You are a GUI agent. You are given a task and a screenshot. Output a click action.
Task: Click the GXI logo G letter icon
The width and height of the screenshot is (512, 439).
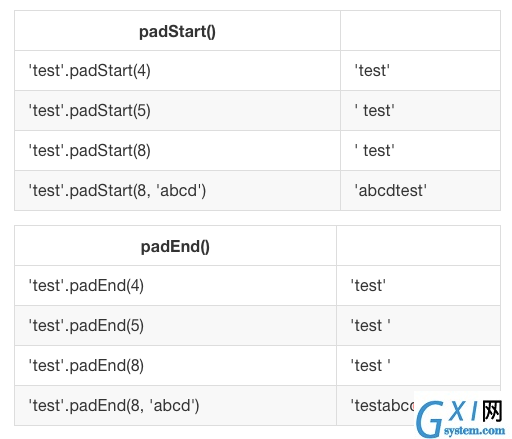point(430,419)
